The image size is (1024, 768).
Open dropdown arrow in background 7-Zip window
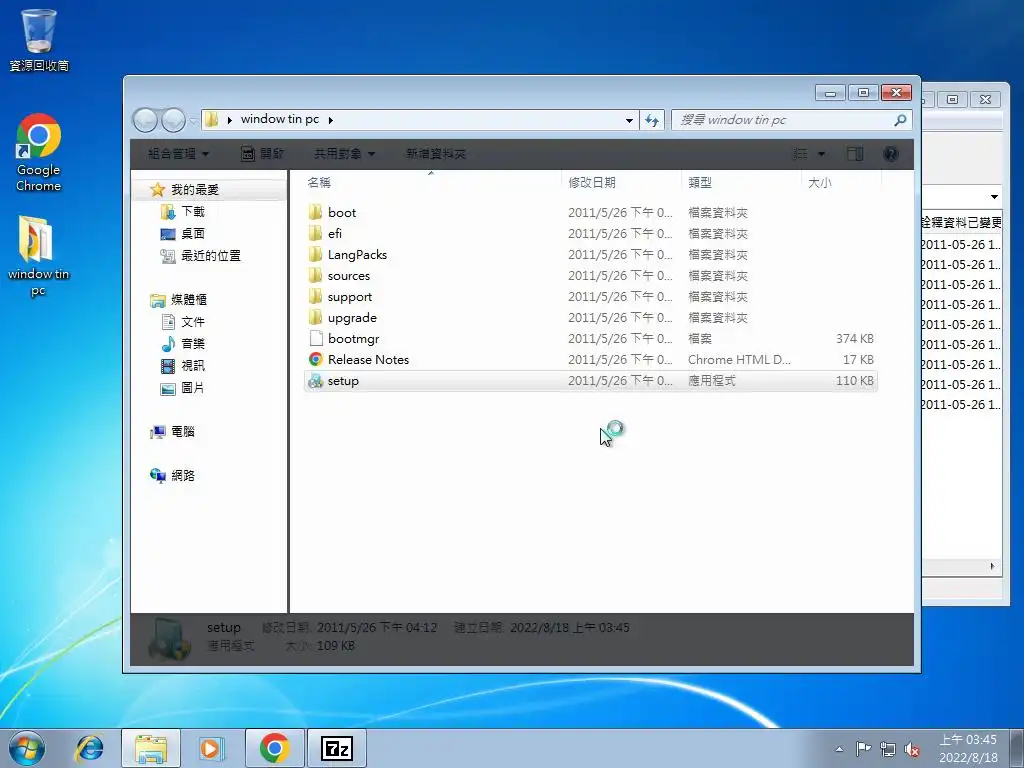pos(994,197)
